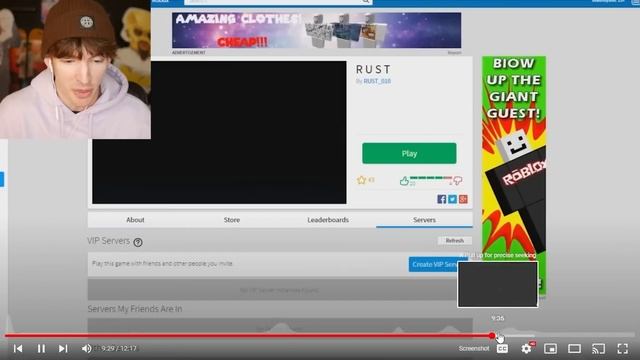Cast the video to a TV

pyautogui.click(x=598, y=349)
